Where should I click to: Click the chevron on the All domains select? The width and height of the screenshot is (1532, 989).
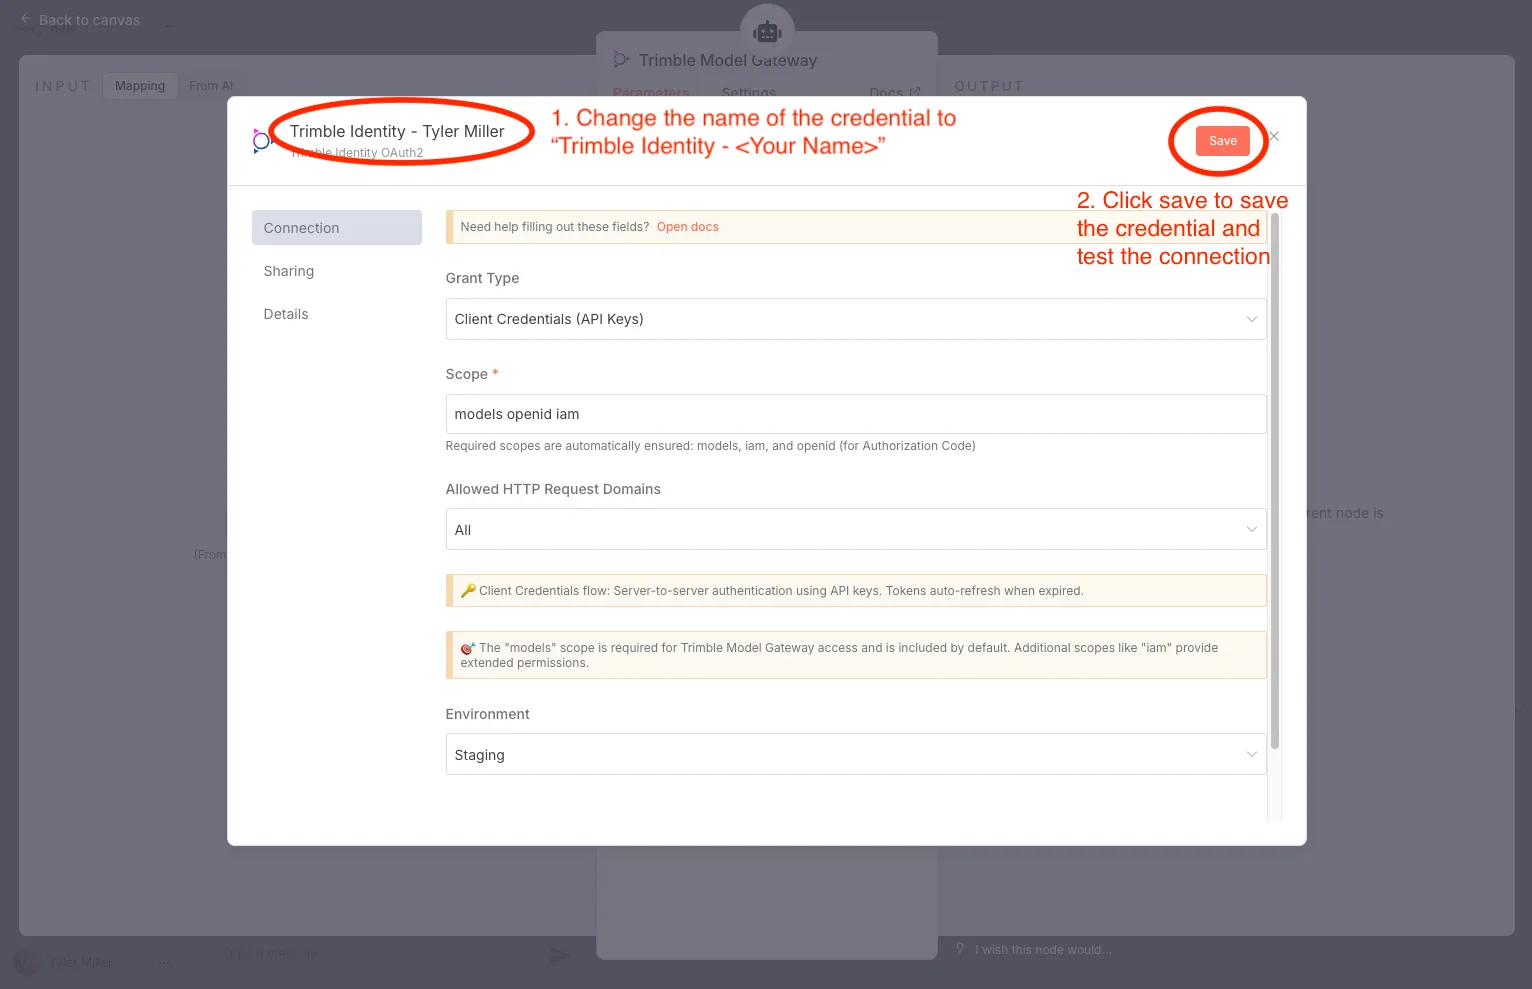[x=1251, y=530]
